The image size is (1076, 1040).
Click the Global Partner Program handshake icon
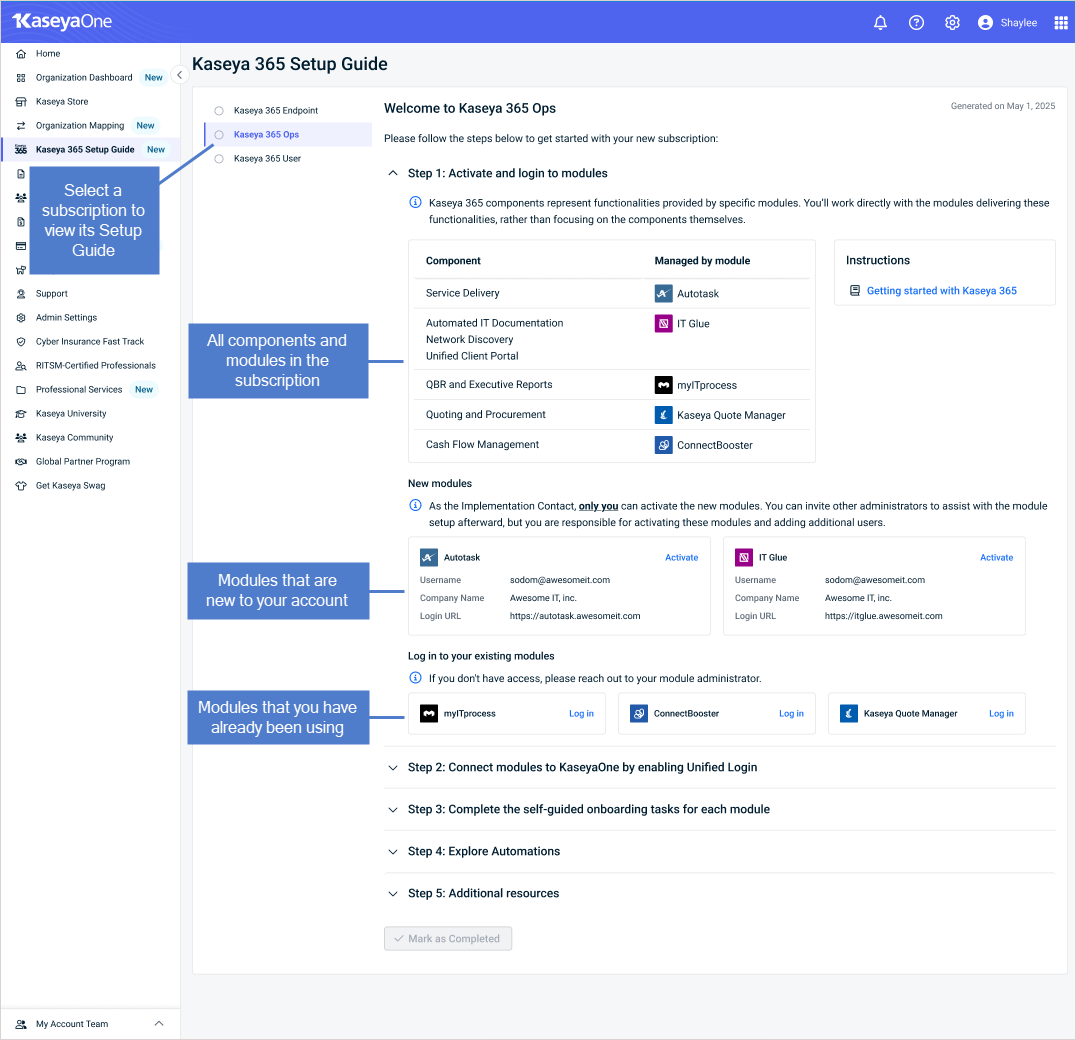pos(21,462)
